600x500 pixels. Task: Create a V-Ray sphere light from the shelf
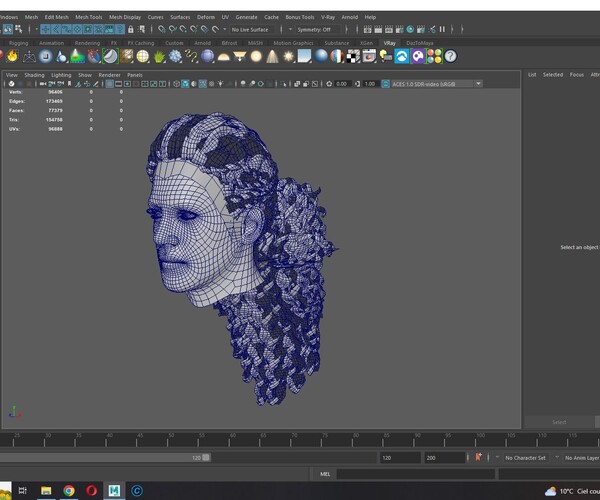click(256, 57)
